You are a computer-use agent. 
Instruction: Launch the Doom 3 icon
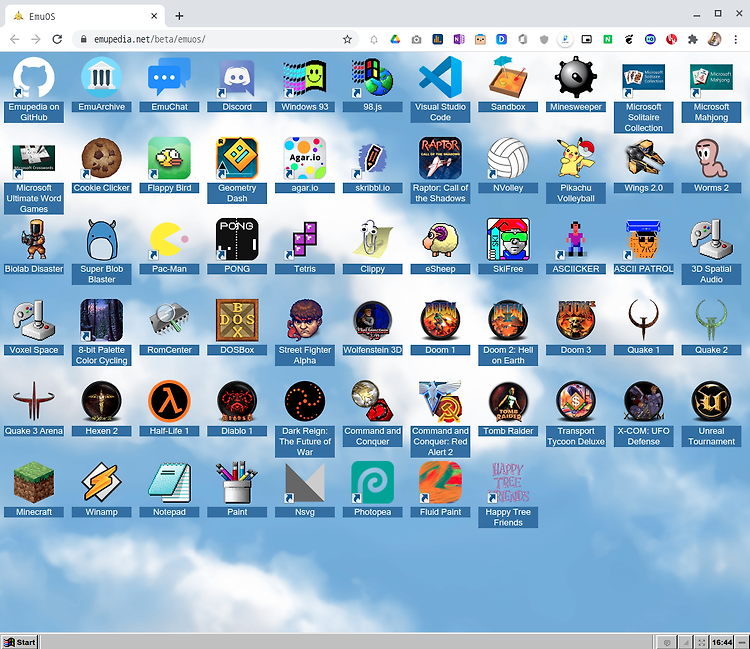tap(576, 320)
